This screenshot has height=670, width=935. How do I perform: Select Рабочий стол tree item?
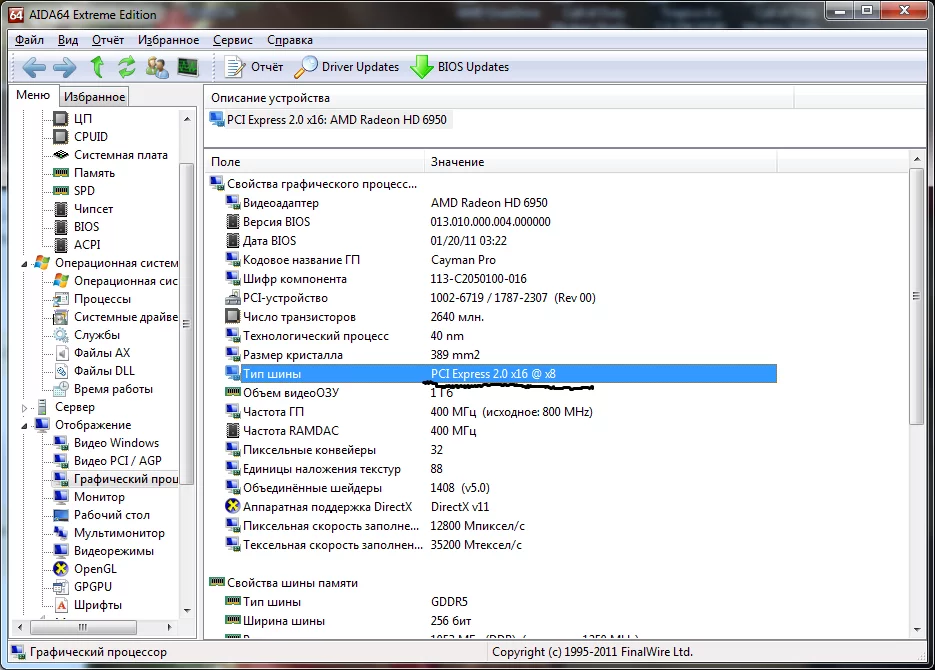point(102,514)
